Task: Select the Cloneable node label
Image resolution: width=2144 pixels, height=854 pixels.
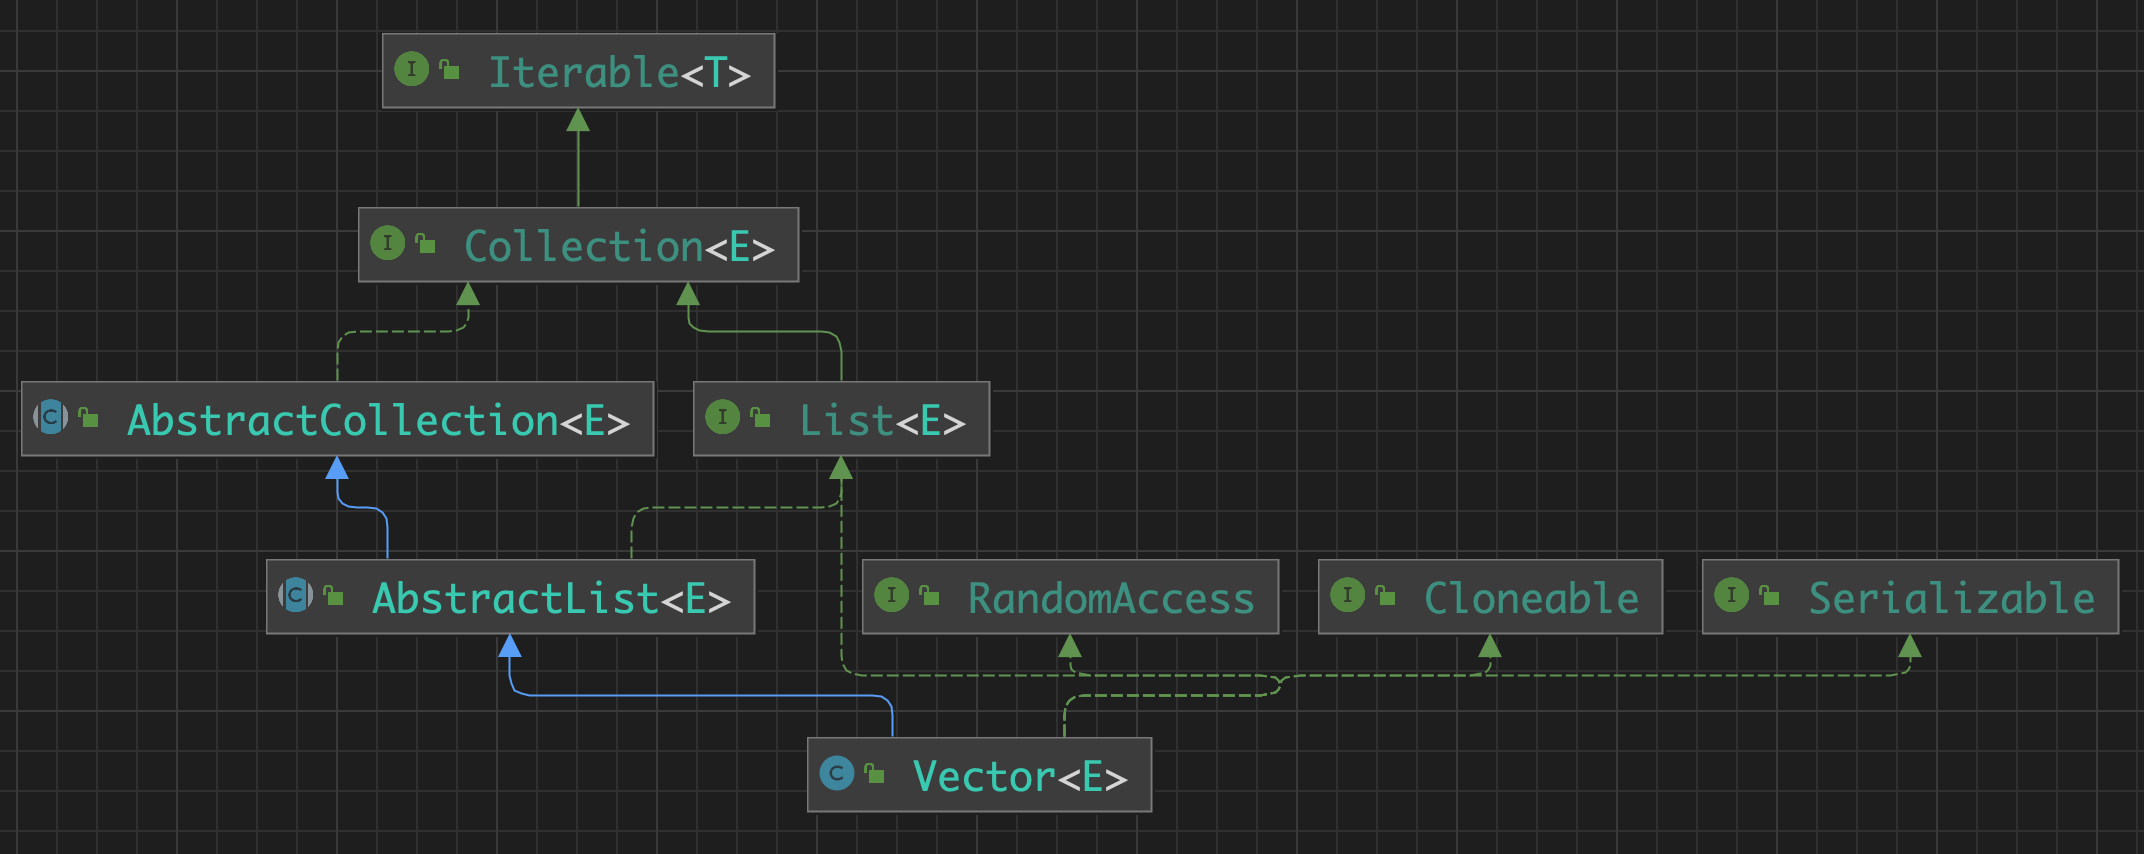Action: (1531, 598)
